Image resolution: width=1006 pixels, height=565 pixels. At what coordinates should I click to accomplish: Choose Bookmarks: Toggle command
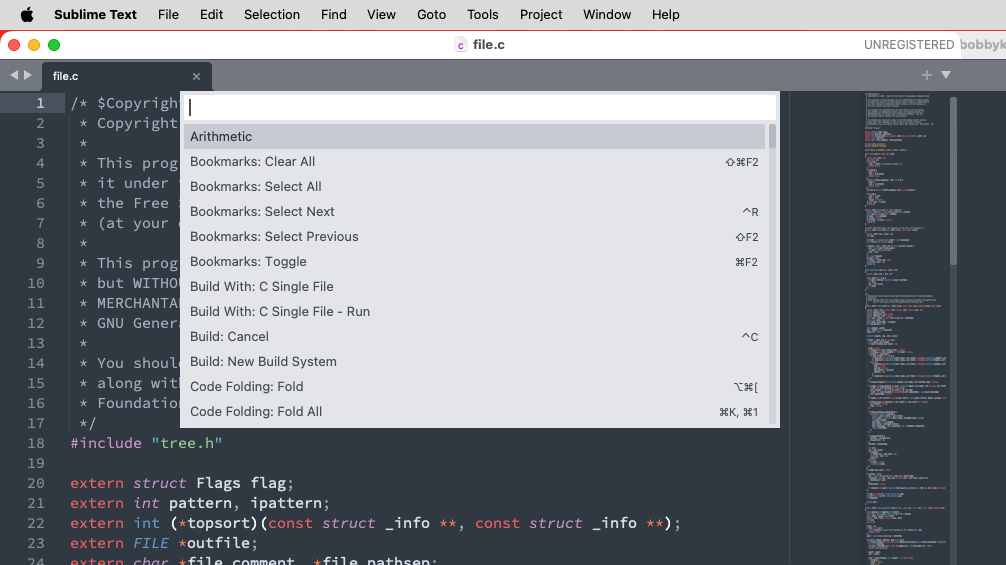click(x=475, y=262)
